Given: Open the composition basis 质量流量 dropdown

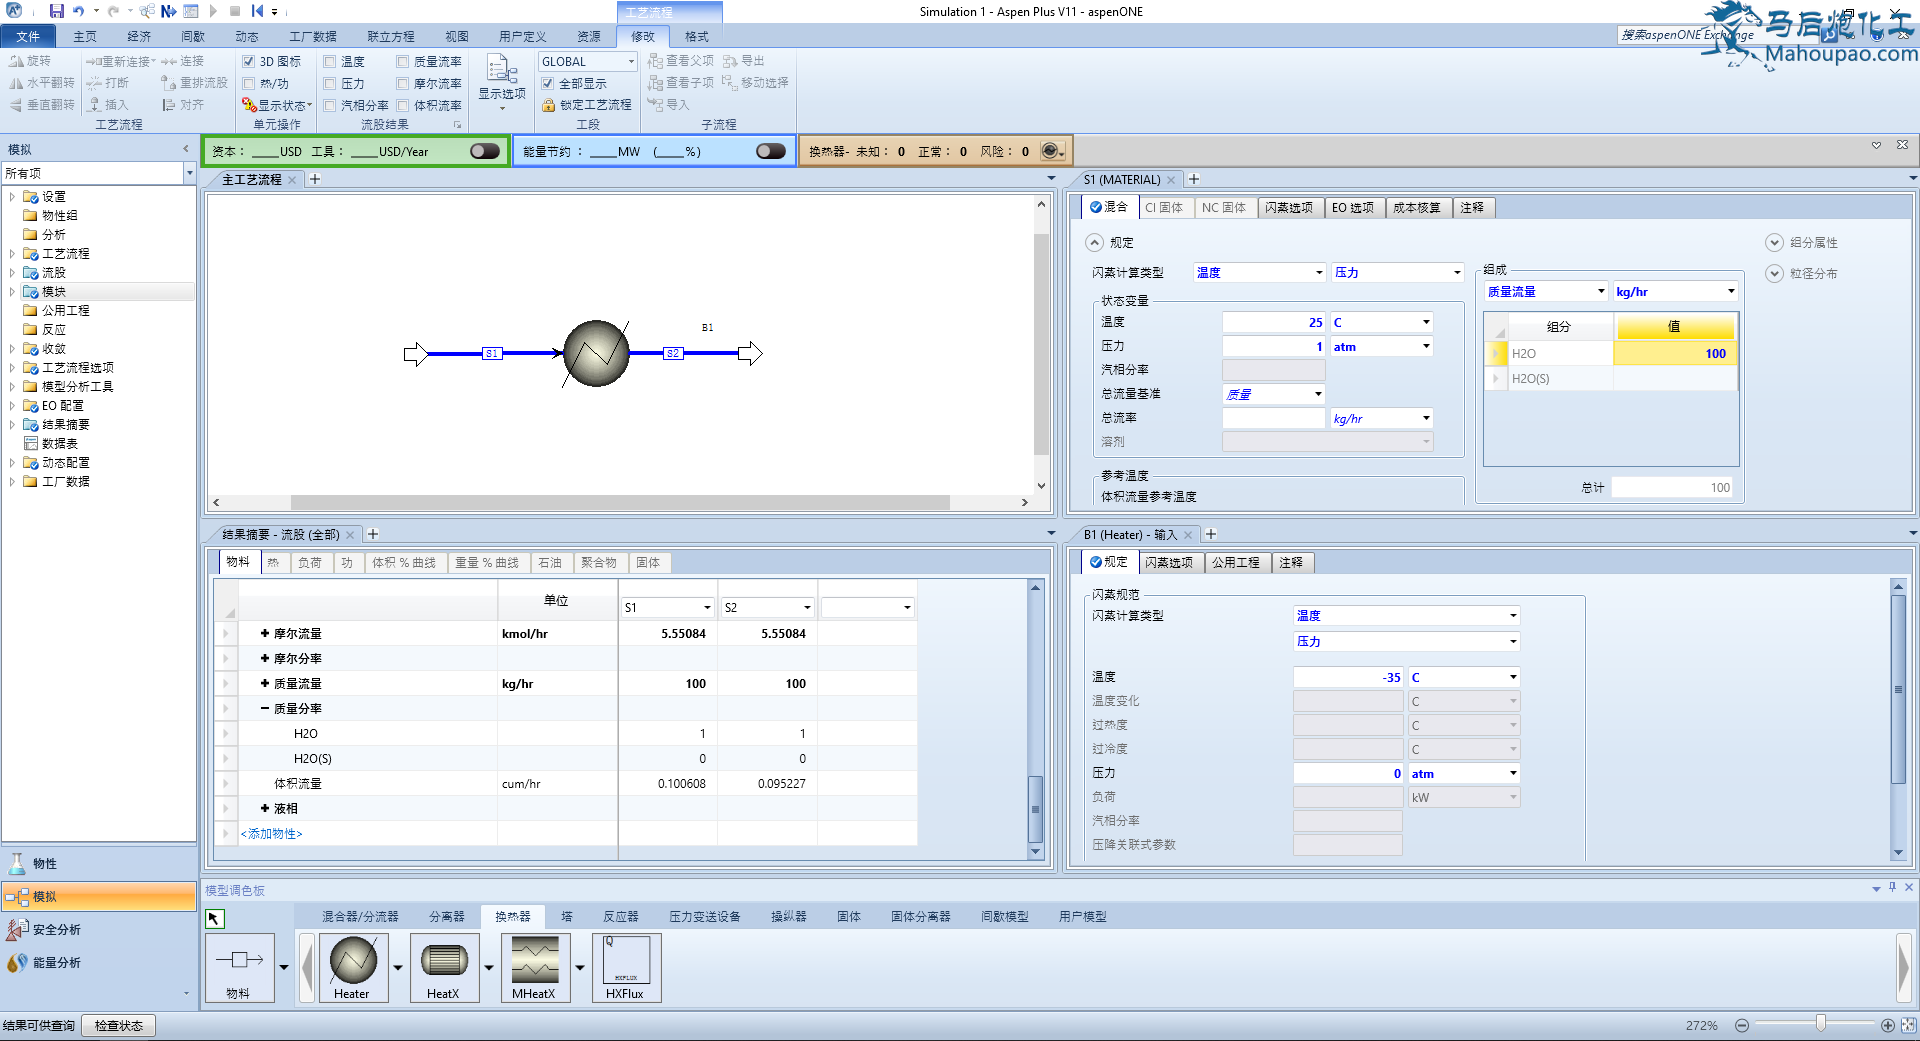Looking at the screenshot, I should pos(1600,291).
